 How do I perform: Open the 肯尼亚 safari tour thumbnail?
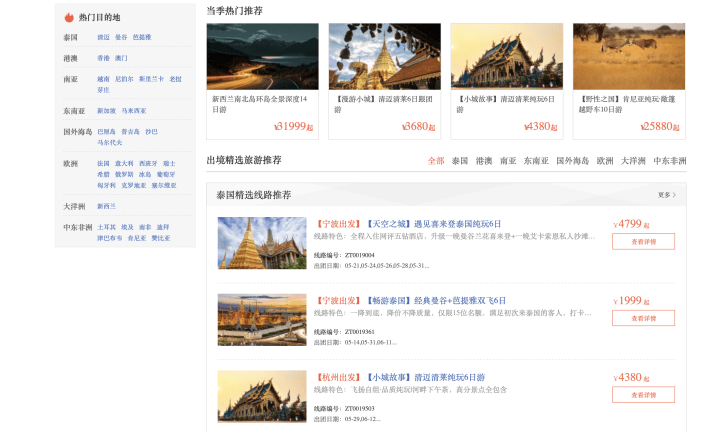pos(628,57)
